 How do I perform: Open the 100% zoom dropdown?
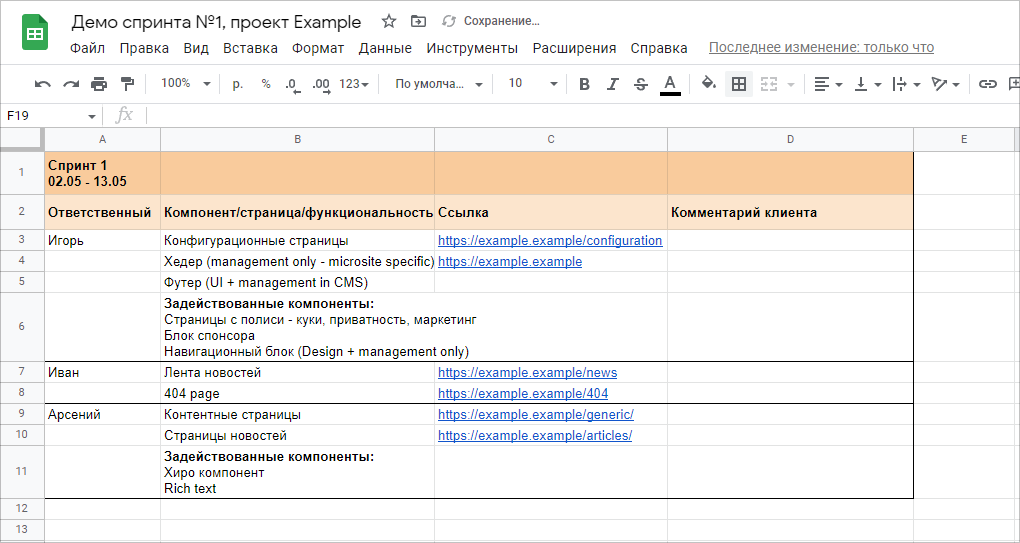click(185, 84)
